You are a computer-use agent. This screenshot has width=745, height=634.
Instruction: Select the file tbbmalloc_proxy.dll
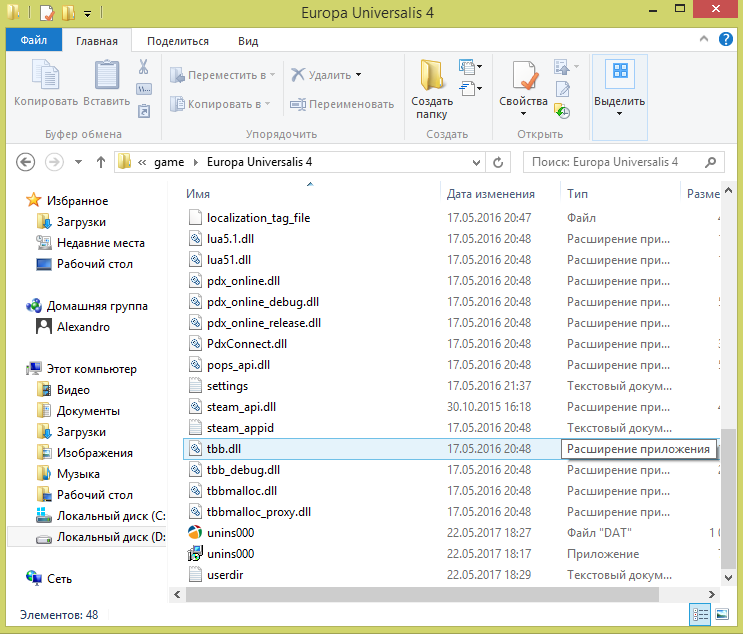pos(258,512)
